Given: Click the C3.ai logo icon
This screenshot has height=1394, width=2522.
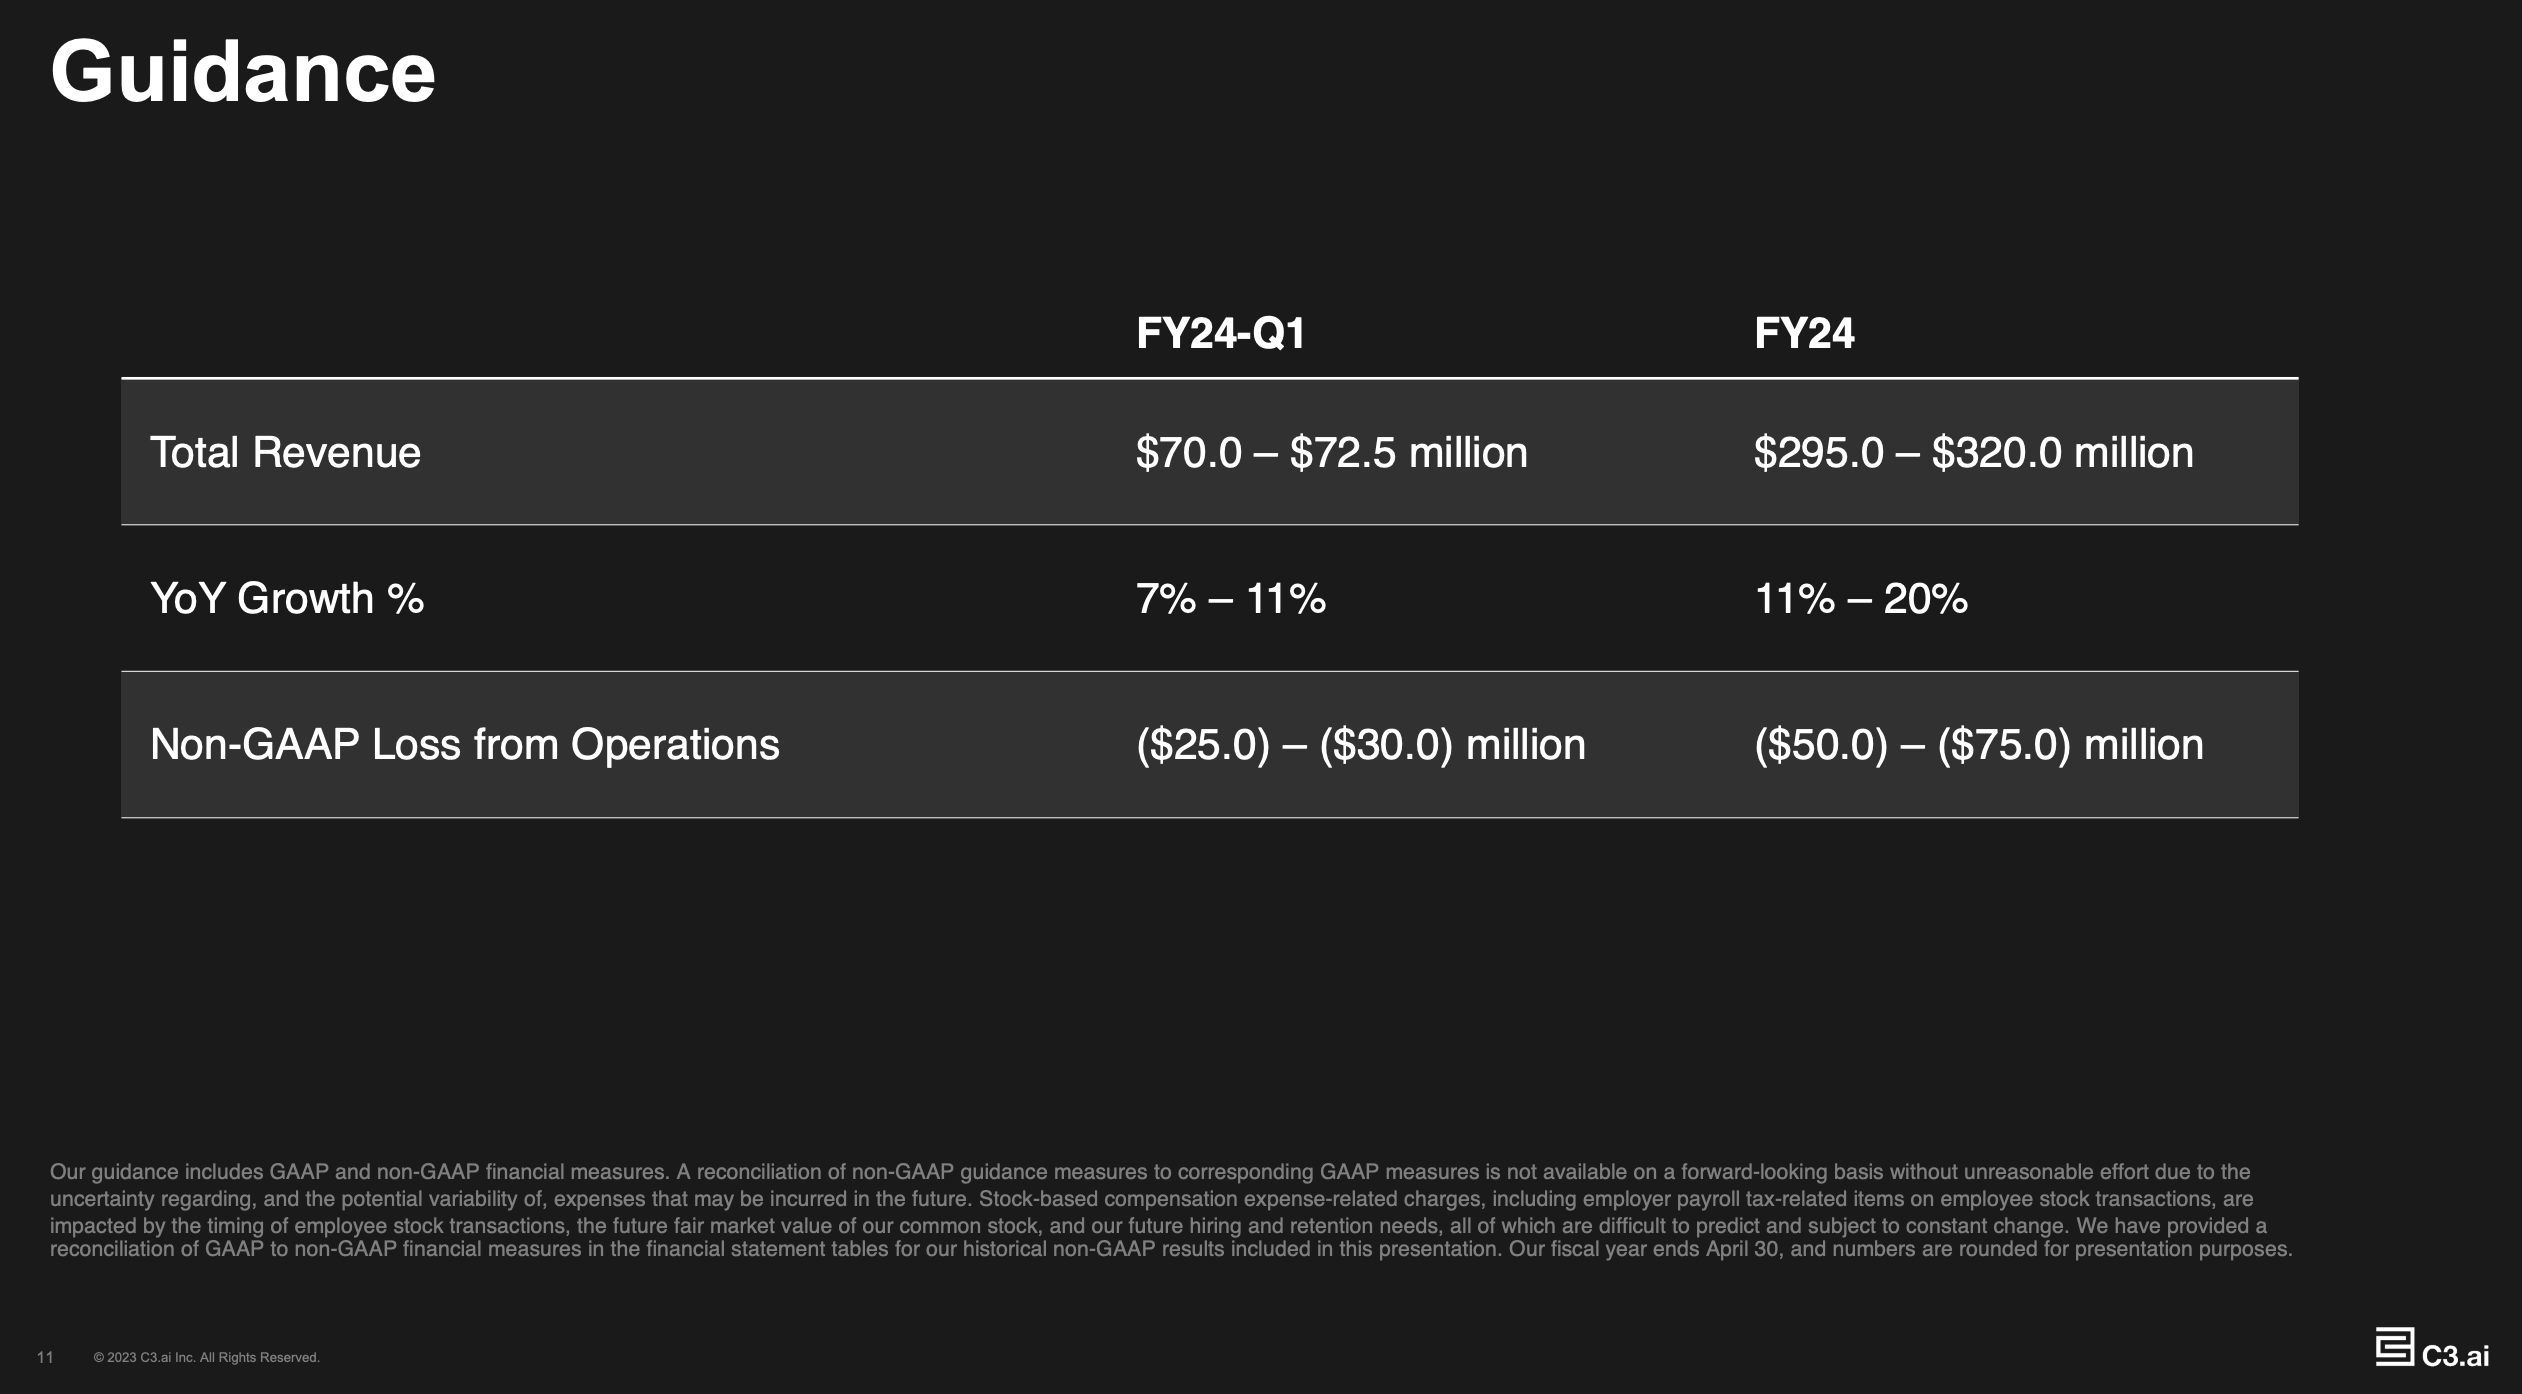Looking at the screenshot, I should tap(2394, 1347).
